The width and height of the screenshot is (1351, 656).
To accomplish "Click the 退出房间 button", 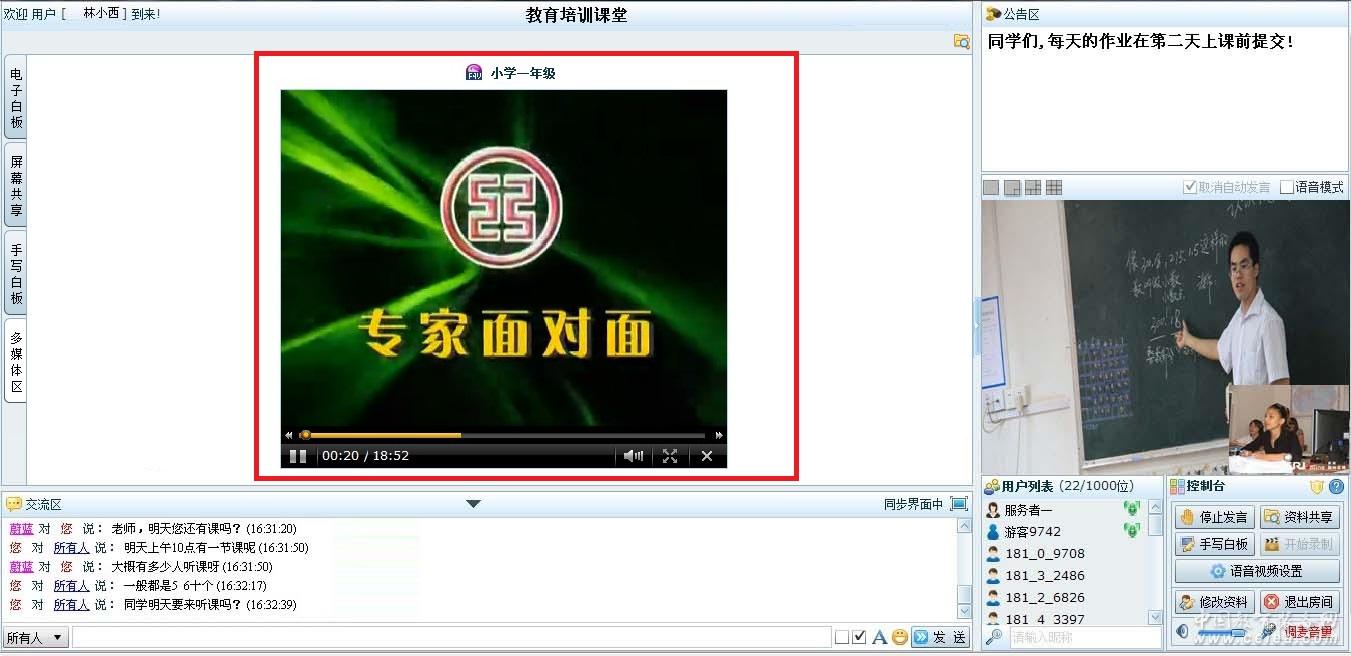I will (x=1298, y=602).
